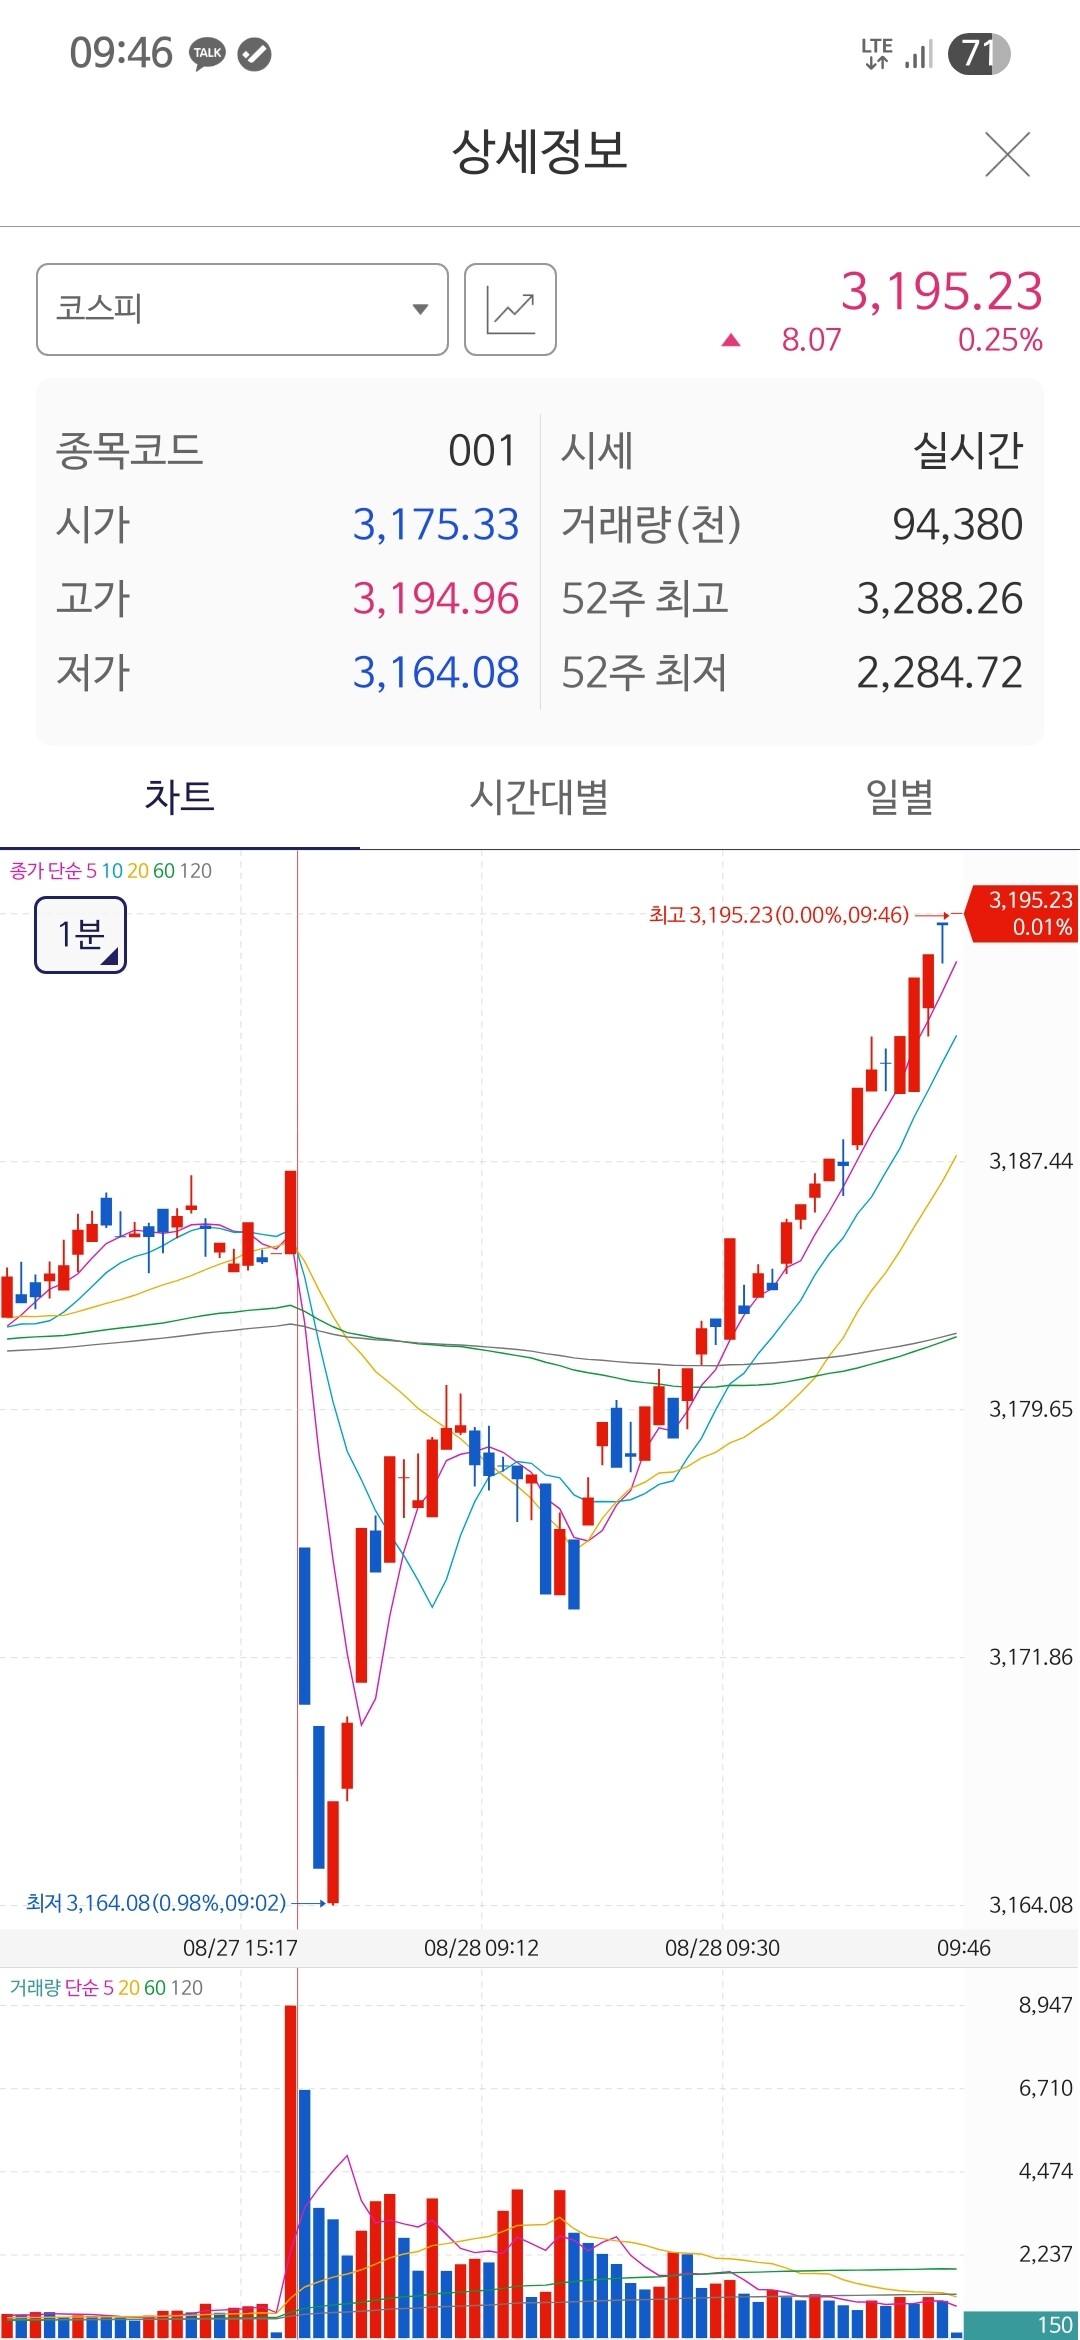Tap the 08/28 09:30 time axis label
Image resolution: width=1080 pixels, height=2340 pixels.
tap(722, 1948)
